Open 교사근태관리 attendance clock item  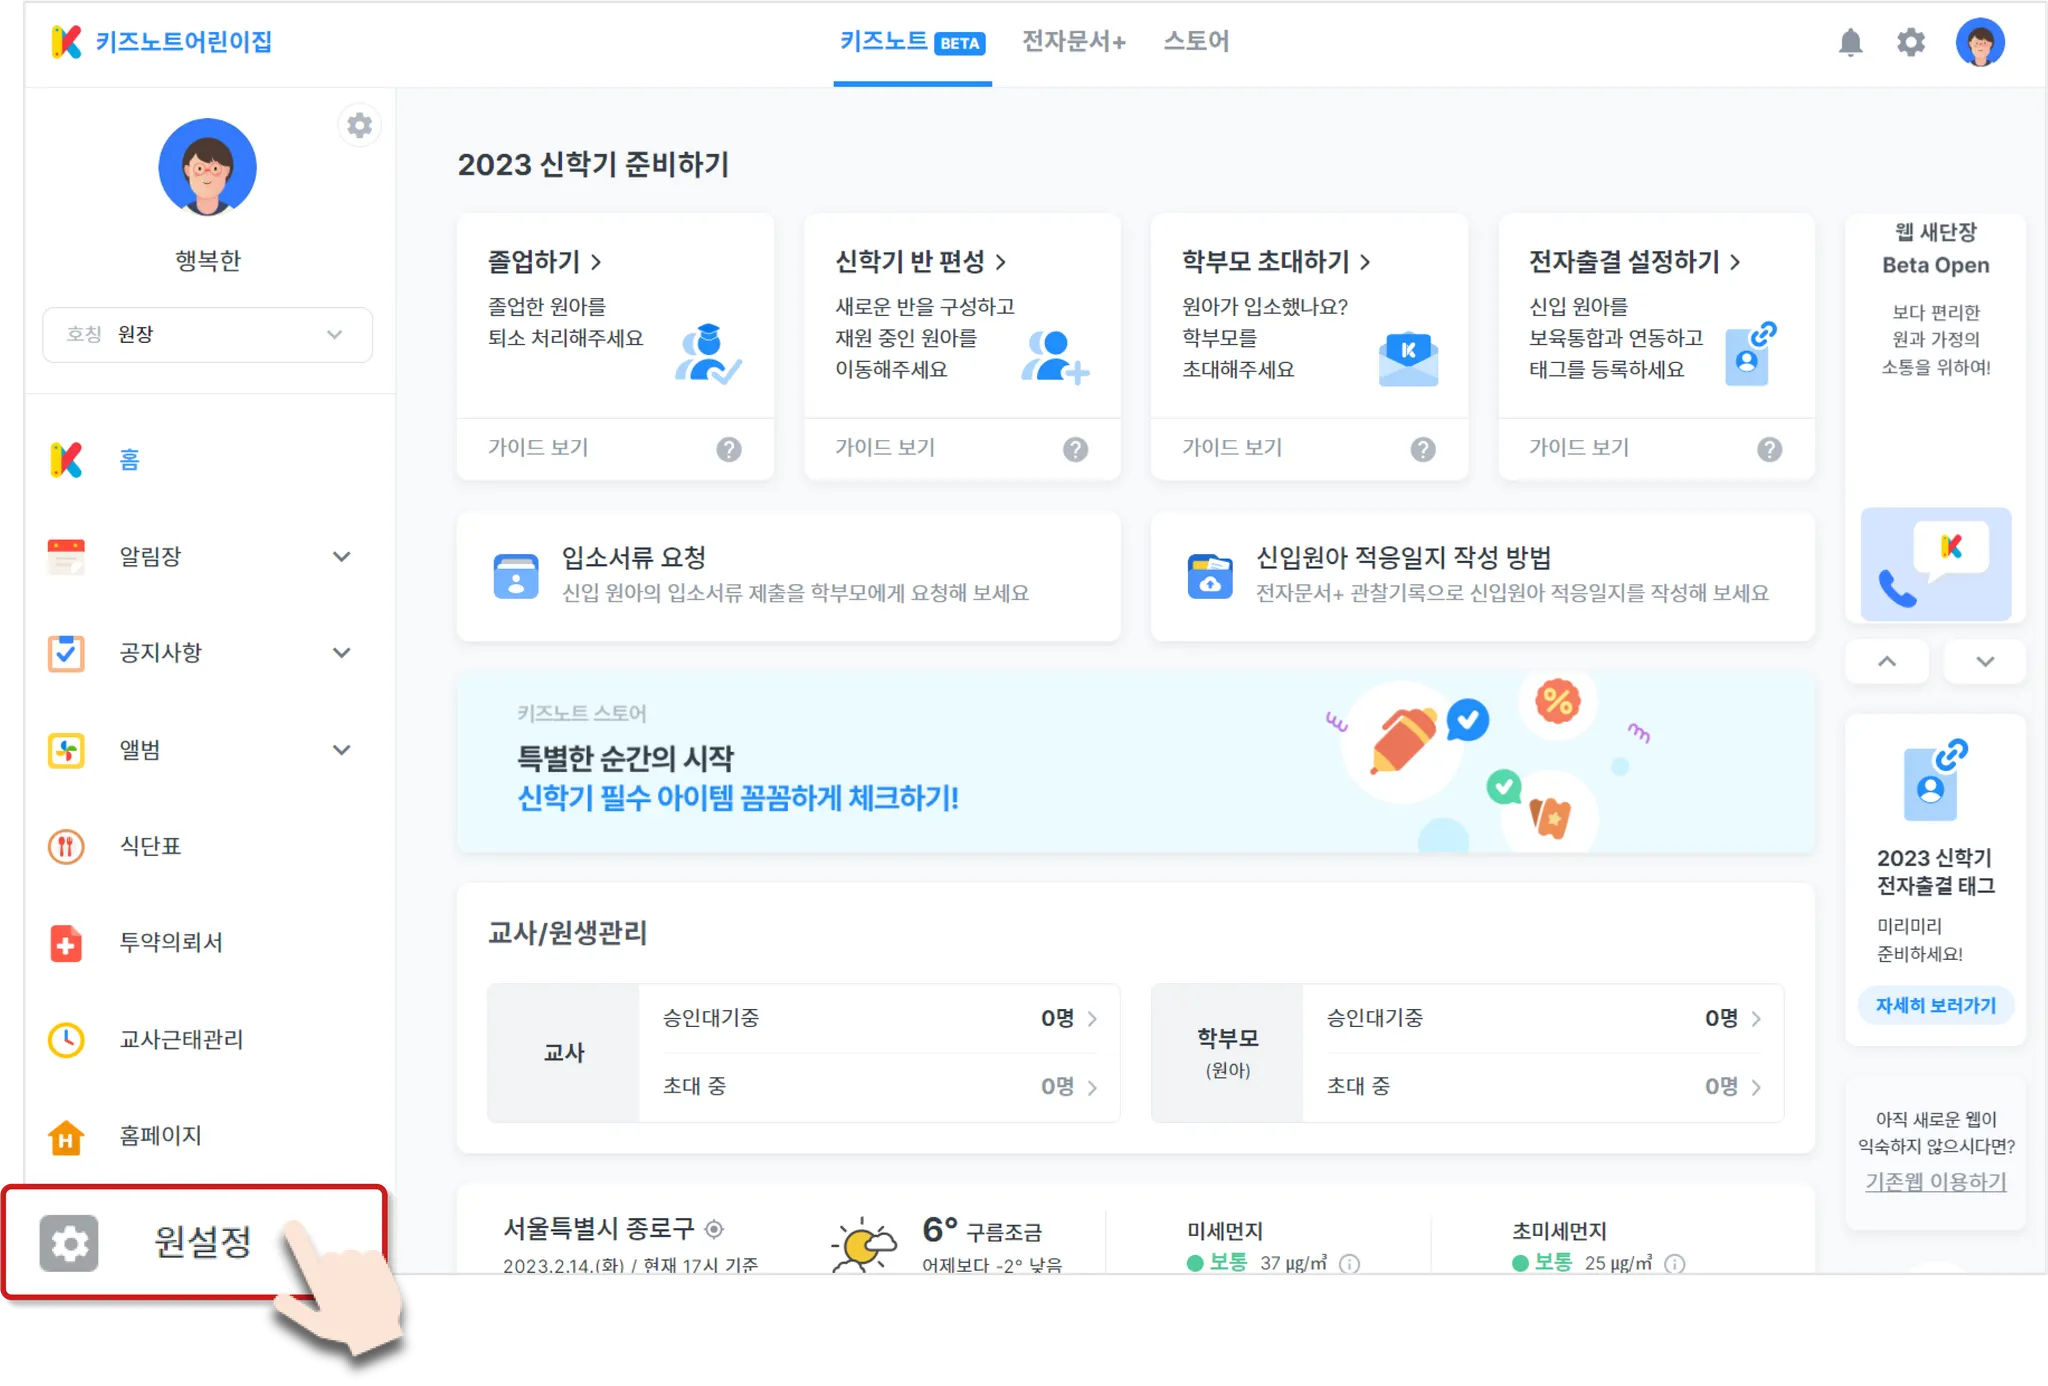click(180, 1039)
